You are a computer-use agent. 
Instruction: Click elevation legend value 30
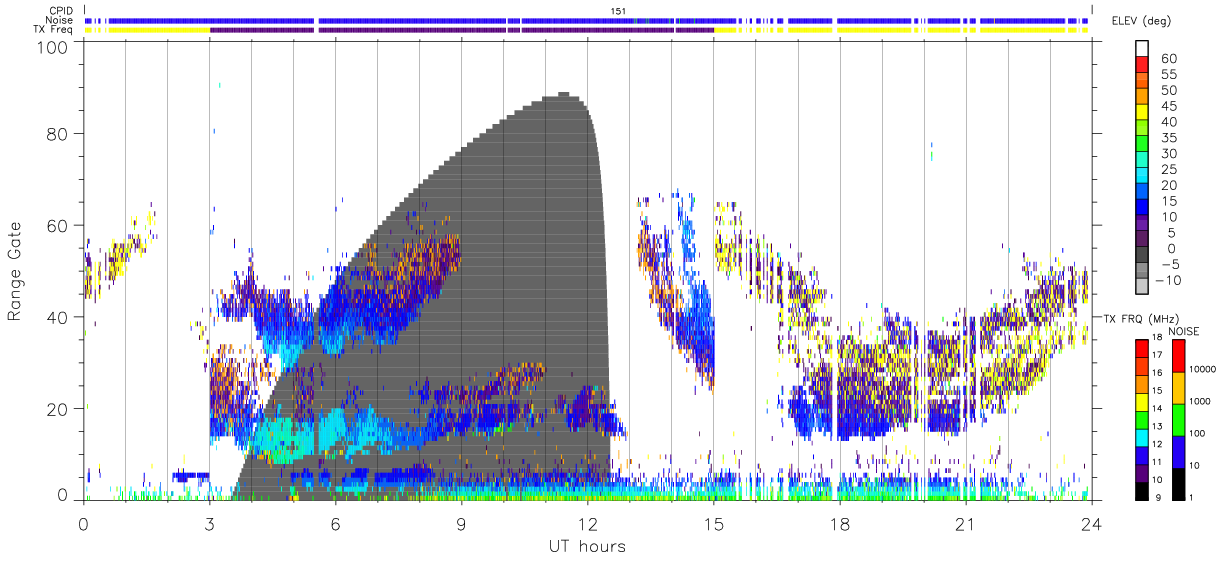point(1169,153)
